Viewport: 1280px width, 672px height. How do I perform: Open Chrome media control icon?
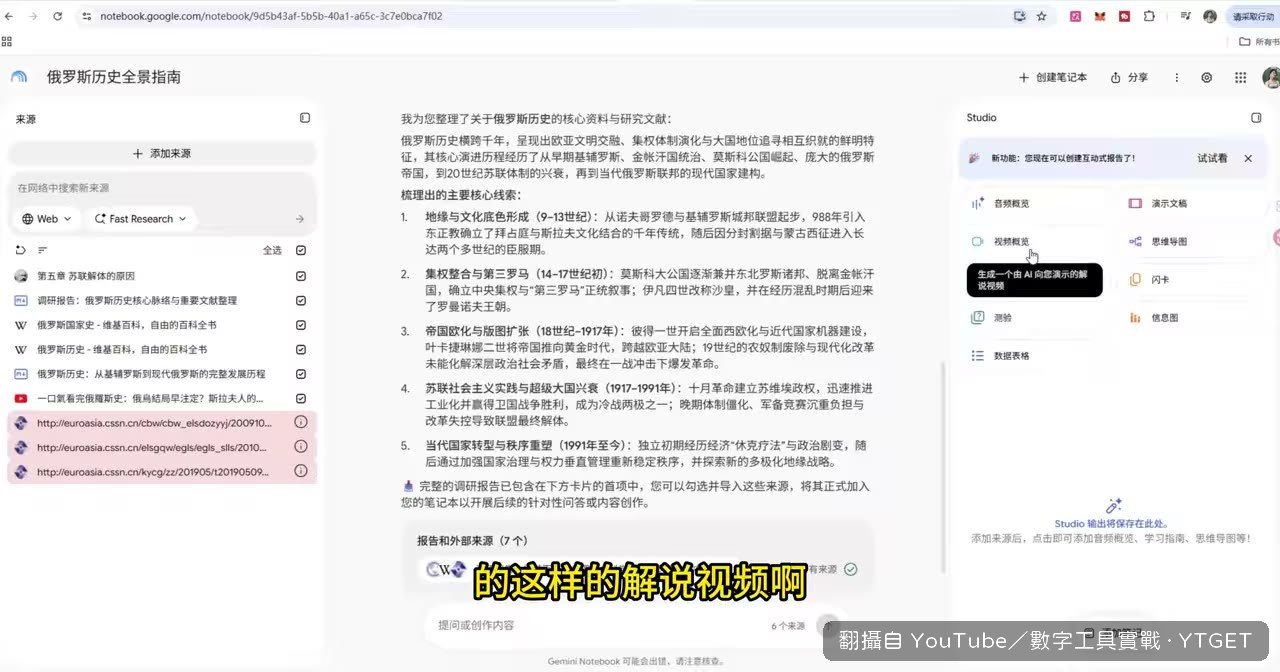coord(1186,16)
